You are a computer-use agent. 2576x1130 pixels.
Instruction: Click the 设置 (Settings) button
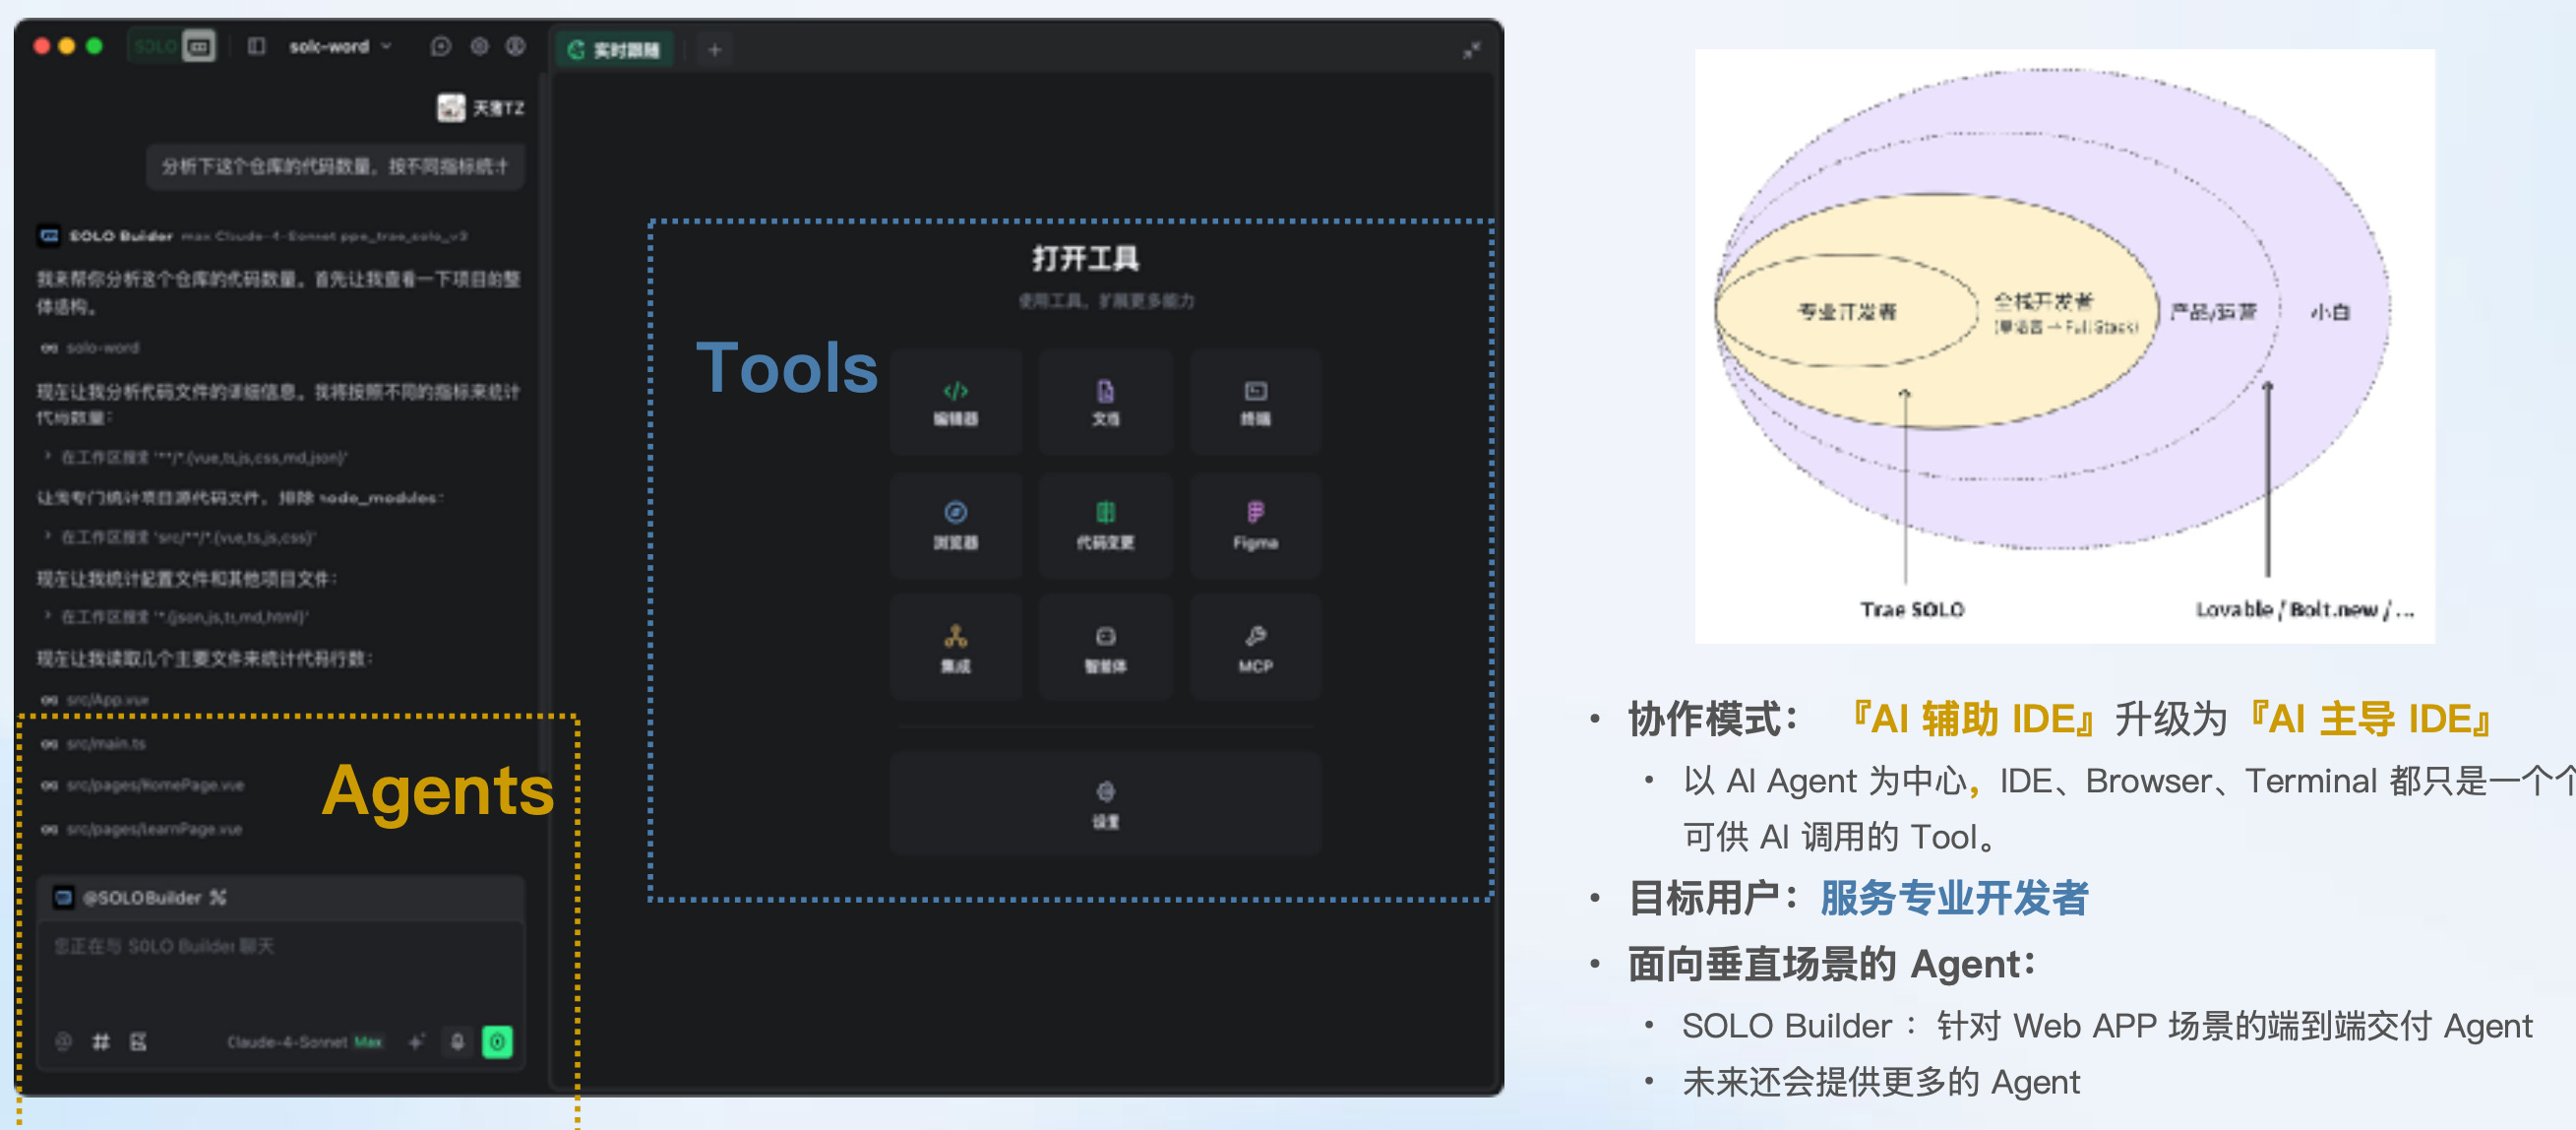[x=1104, y=803]
